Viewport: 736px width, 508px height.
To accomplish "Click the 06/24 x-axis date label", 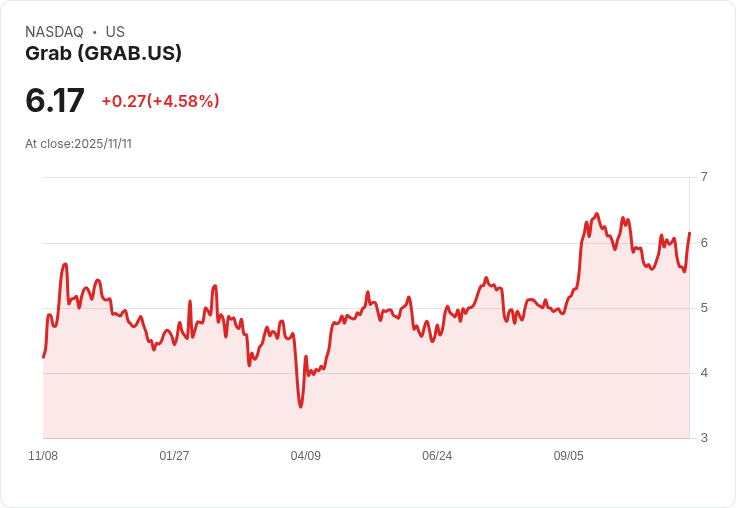I will coord(437,456).
